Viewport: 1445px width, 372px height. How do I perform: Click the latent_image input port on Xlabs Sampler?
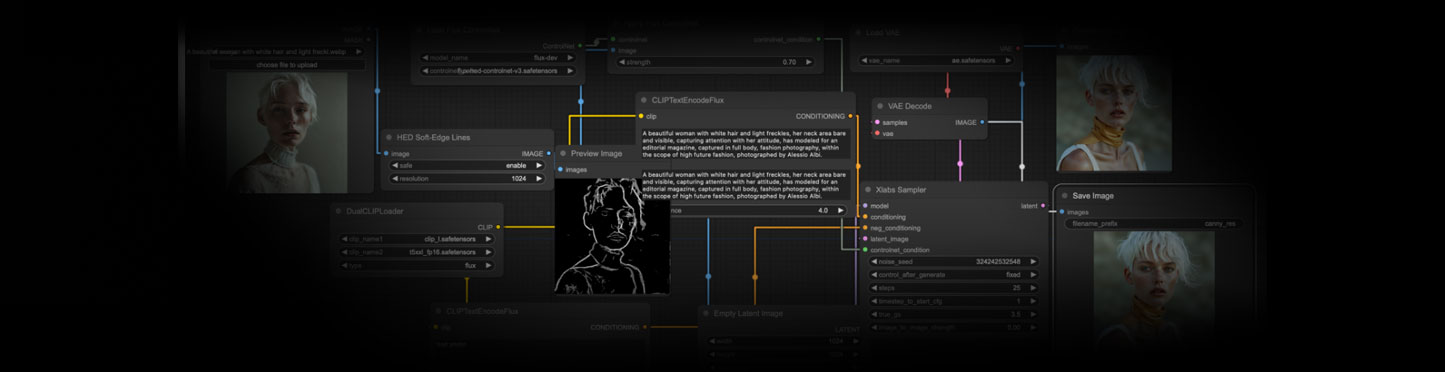click(865, 239)
